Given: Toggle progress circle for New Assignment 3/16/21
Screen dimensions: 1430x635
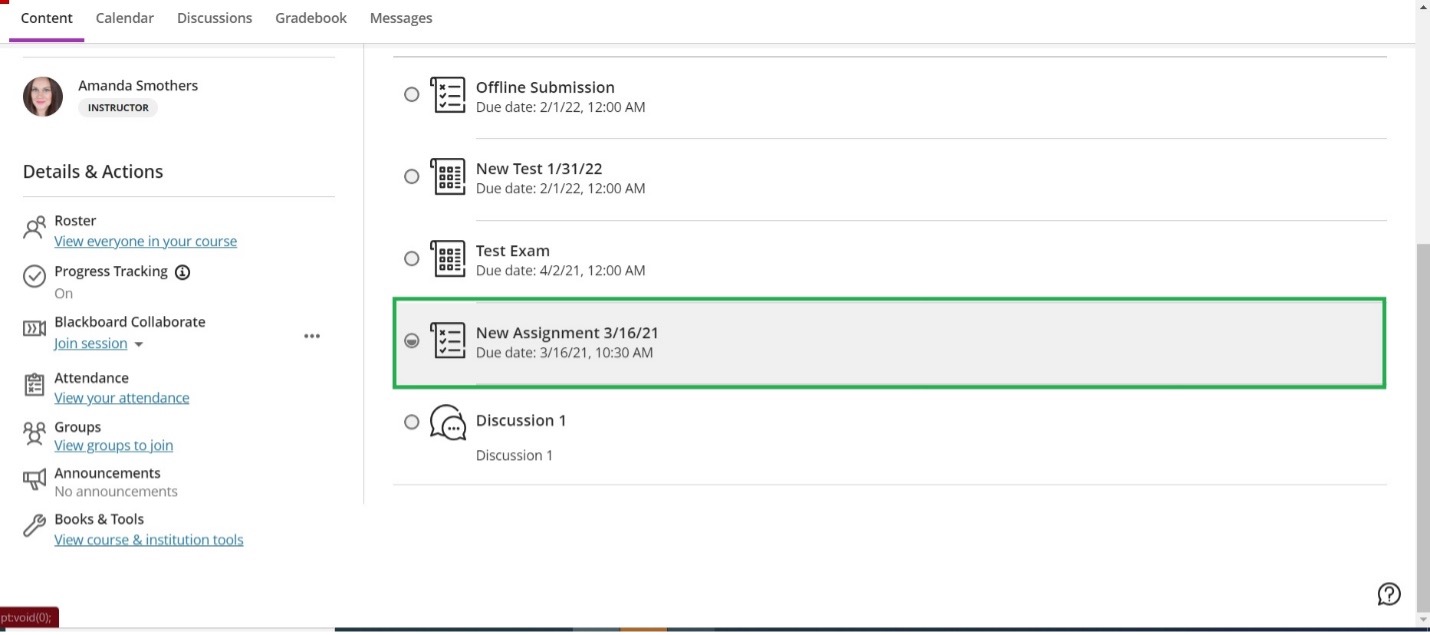Looking at the screenshot, I should (411, 341).
